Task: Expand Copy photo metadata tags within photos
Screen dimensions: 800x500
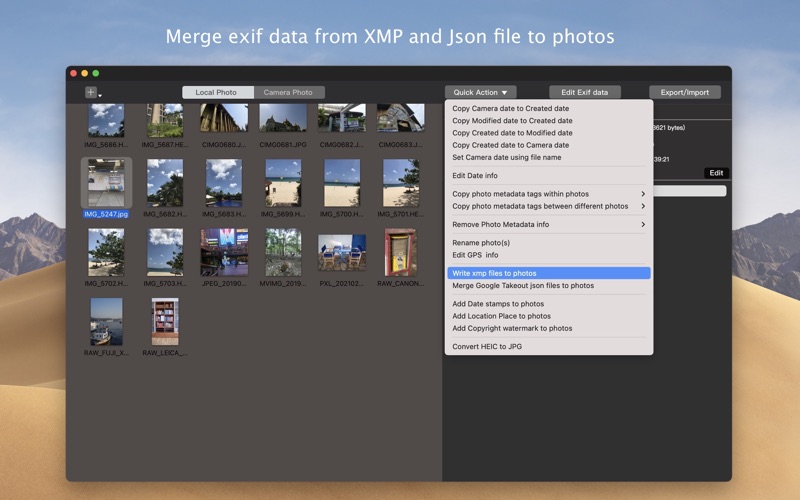Action: [548, 194]
